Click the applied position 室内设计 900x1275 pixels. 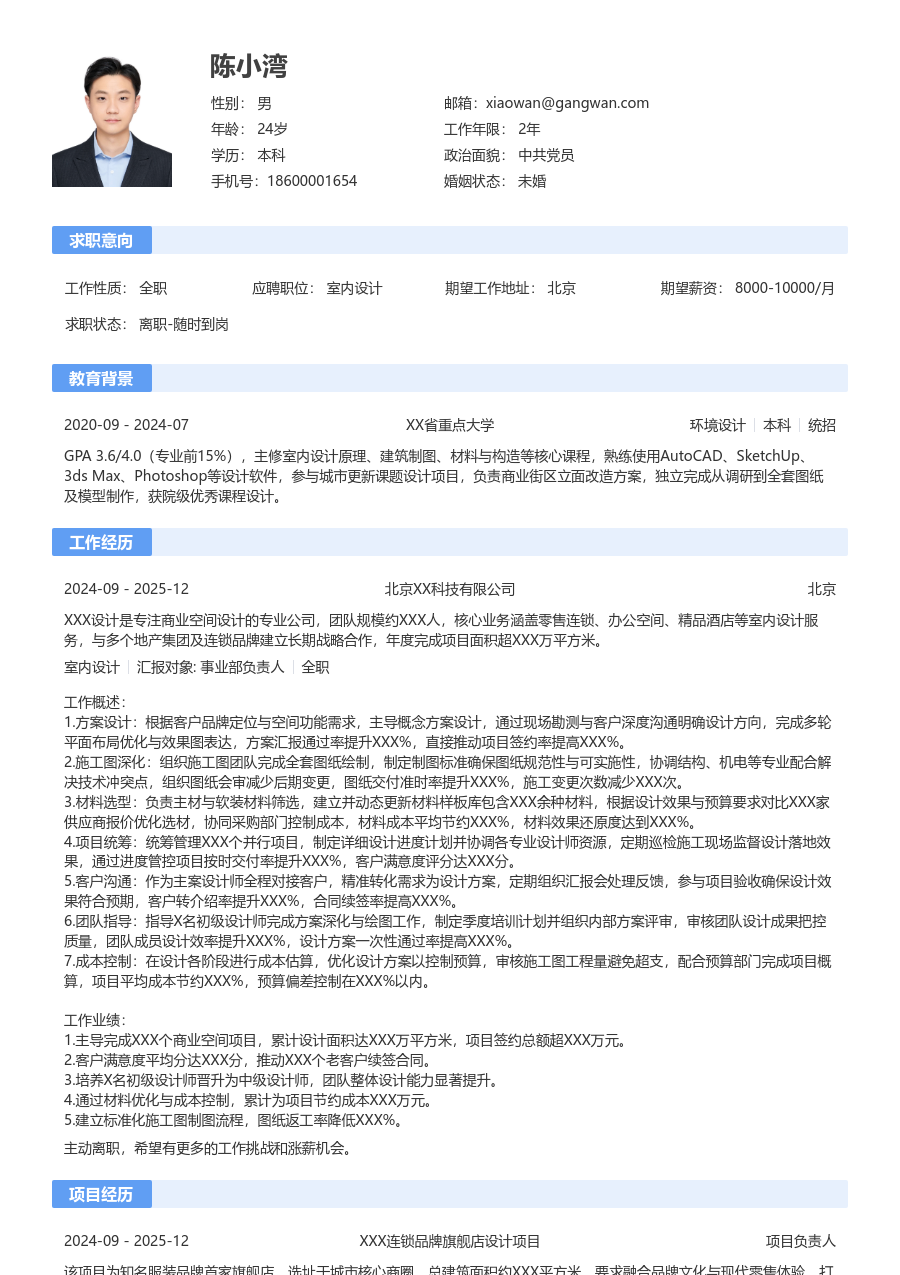[354, 288]
